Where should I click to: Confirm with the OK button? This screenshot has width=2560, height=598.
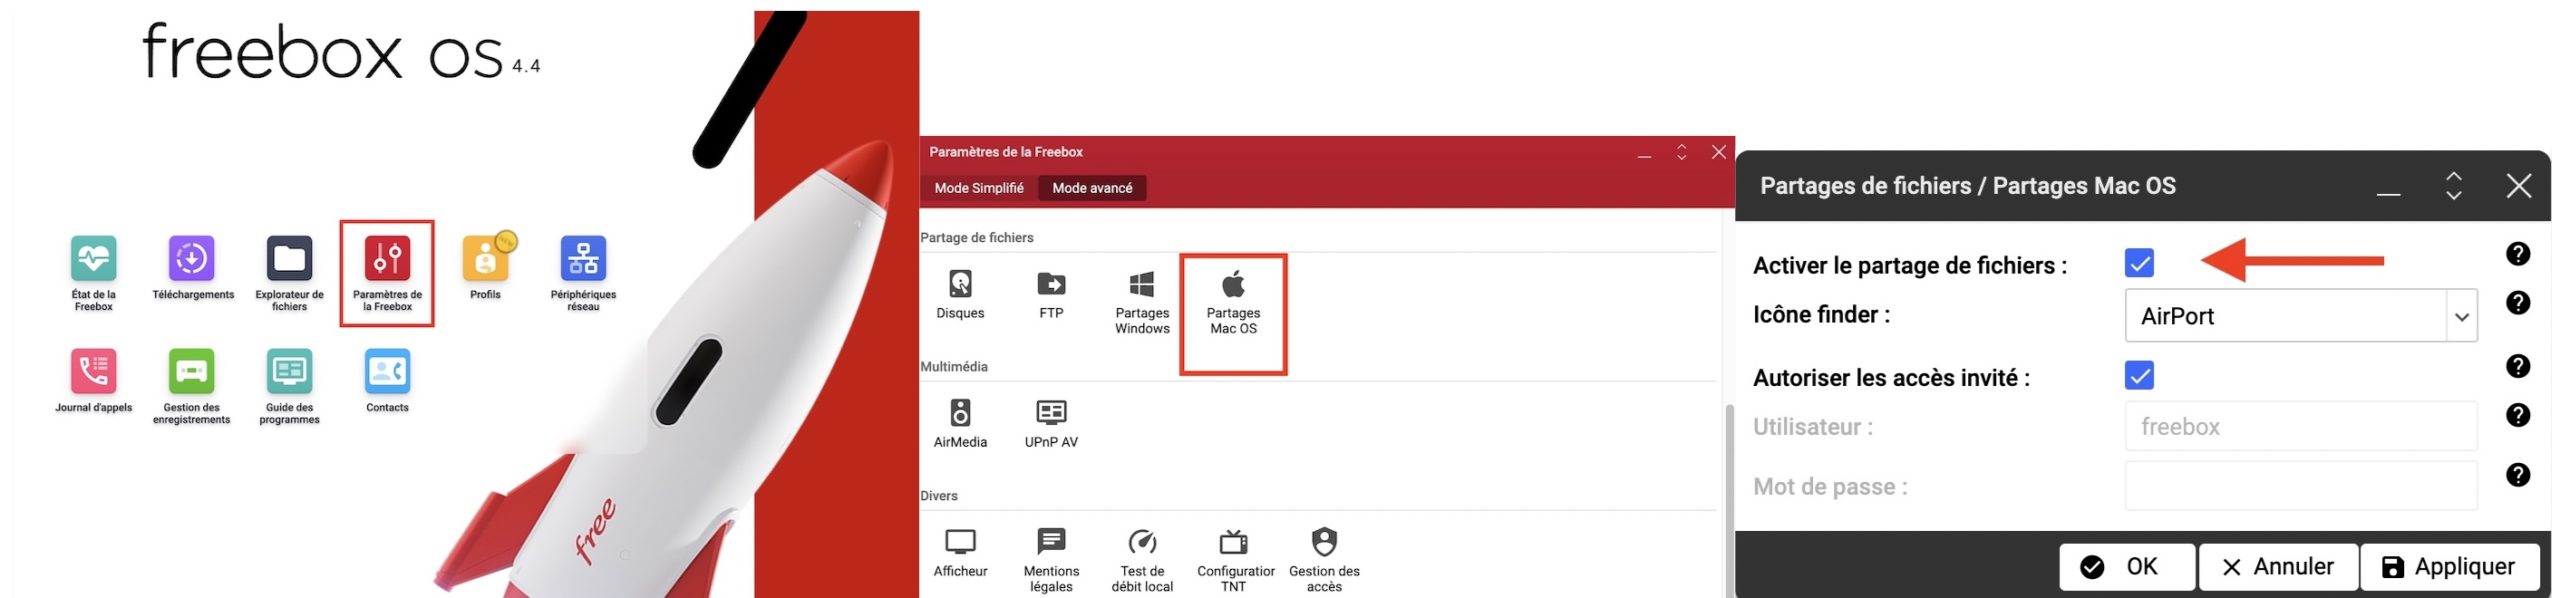click(2126, 567)
